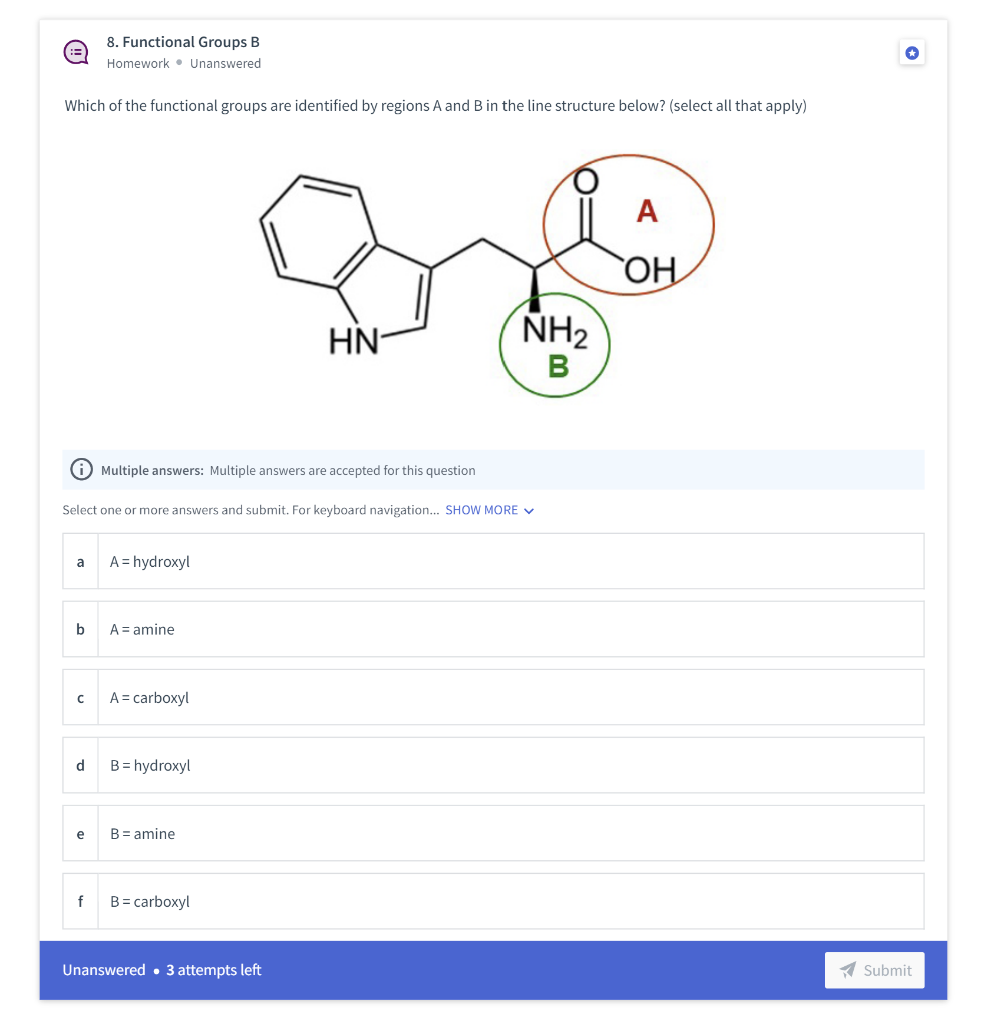Select answer 'A = hydroxyl'
1004x1024 pixels.
click(493, 562)
